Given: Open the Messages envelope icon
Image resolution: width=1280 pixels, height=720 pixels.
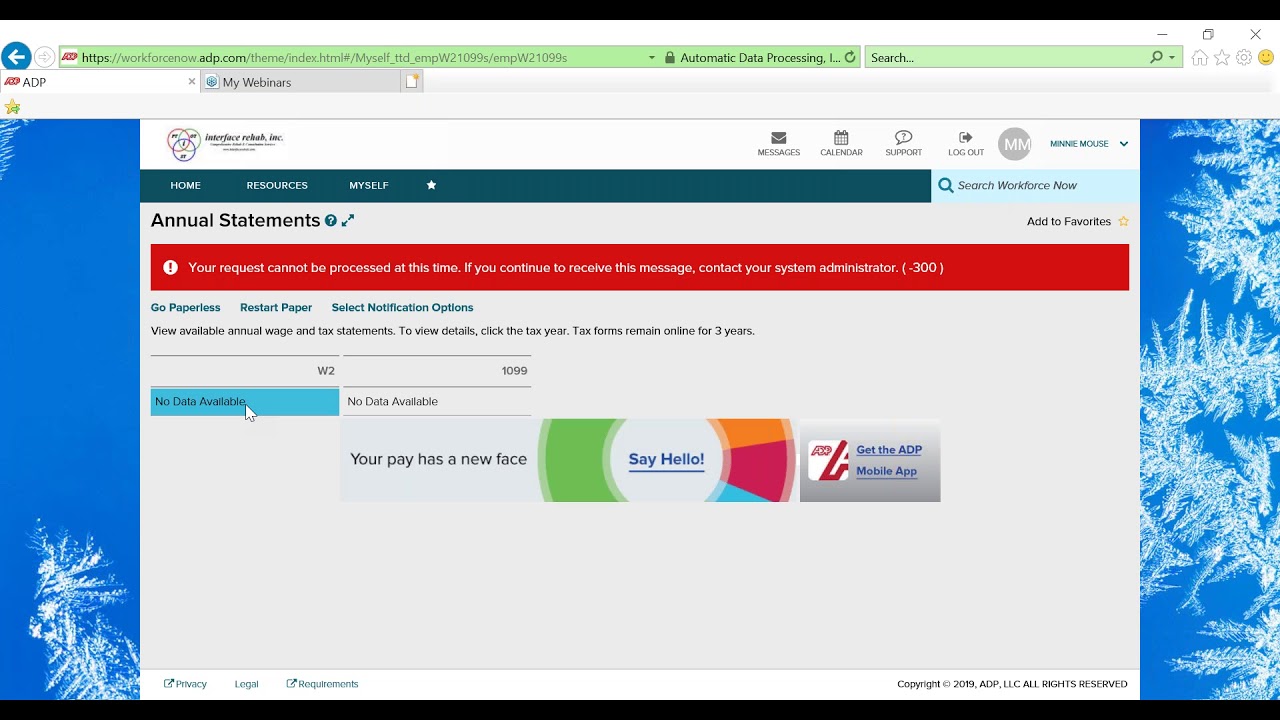Looking at the screenshot, I should [x=778, y=138].
